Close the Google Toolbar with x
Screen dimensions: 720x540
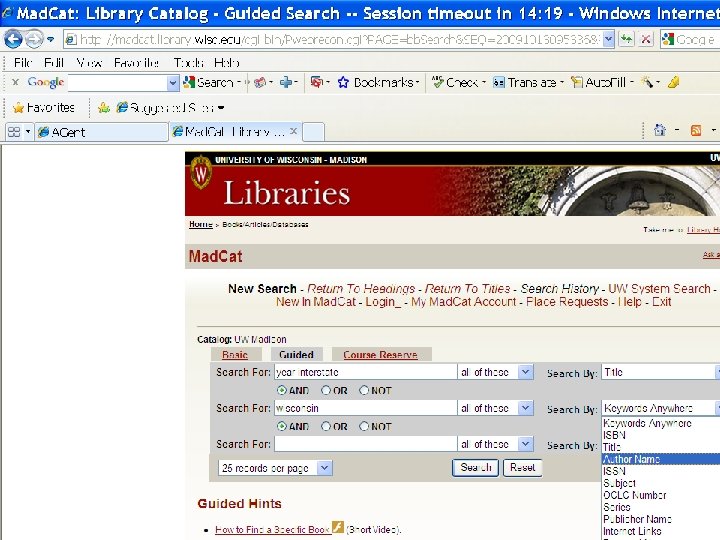tap(15, 82)
